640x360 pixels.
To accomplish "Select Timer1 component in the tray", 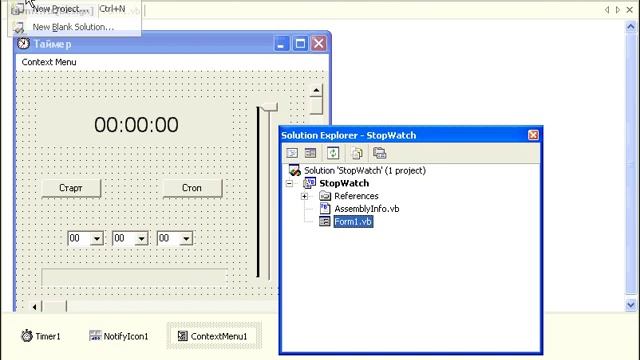I will pos(40,336).
